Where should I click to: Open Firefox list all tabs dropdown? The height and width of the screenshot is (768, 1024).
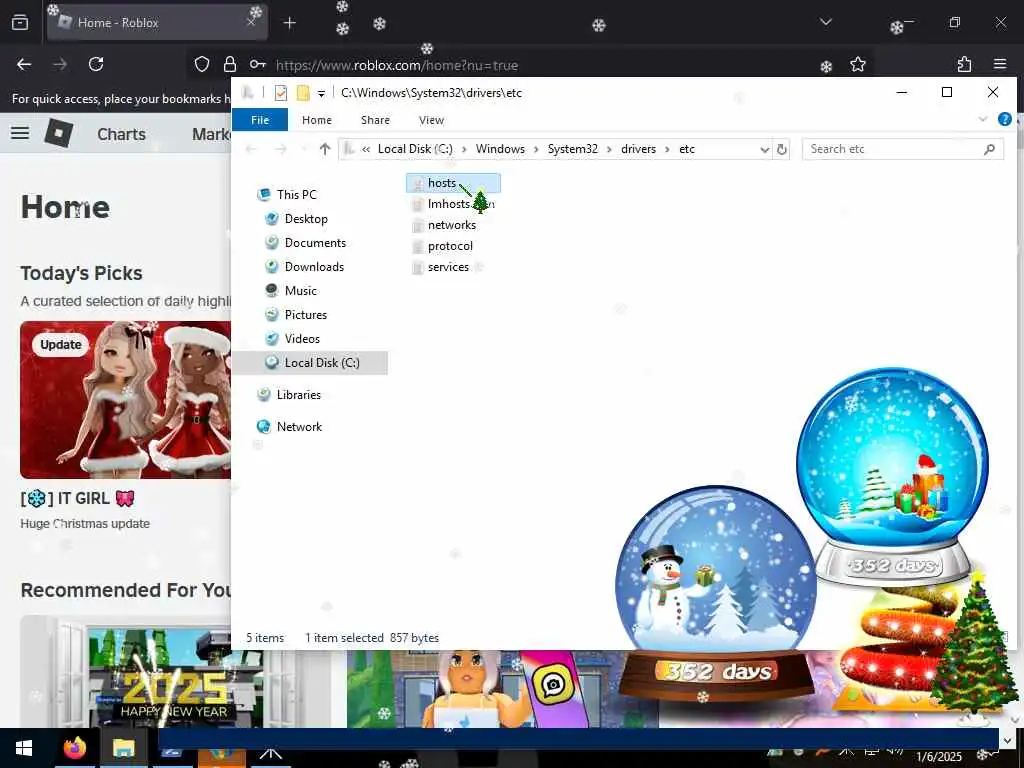tap(825, 22)
